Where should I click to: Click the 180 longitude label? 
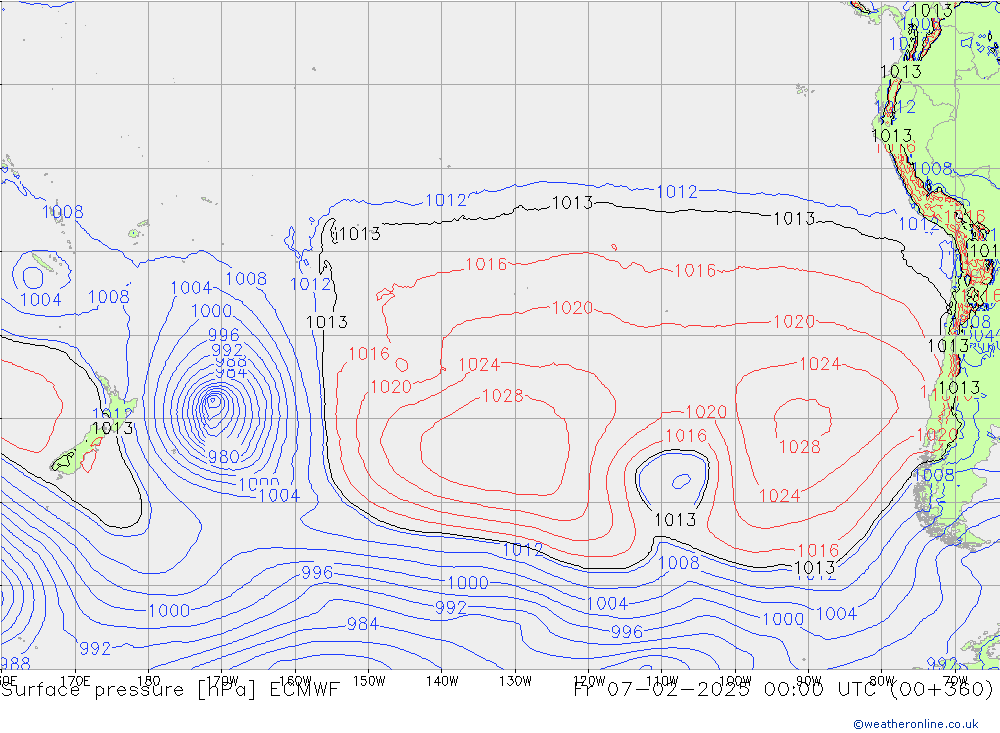click(x=149, y=681)
